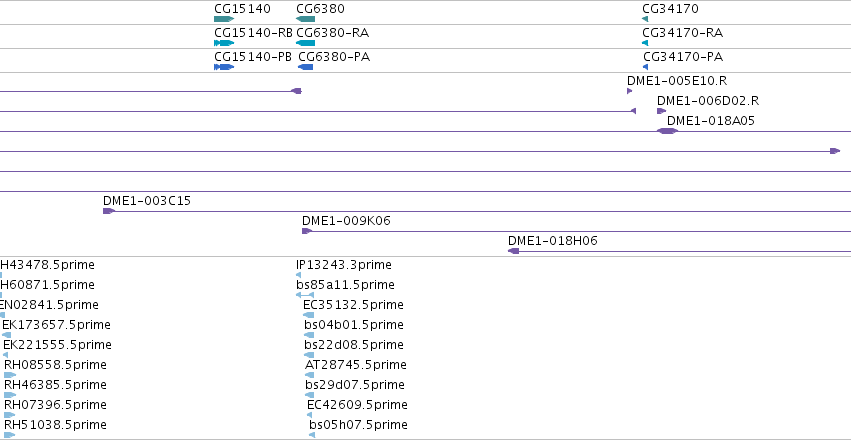Select the bs85a11.5prime double-arrow glyph
The image size is (851, 440).
305,295
